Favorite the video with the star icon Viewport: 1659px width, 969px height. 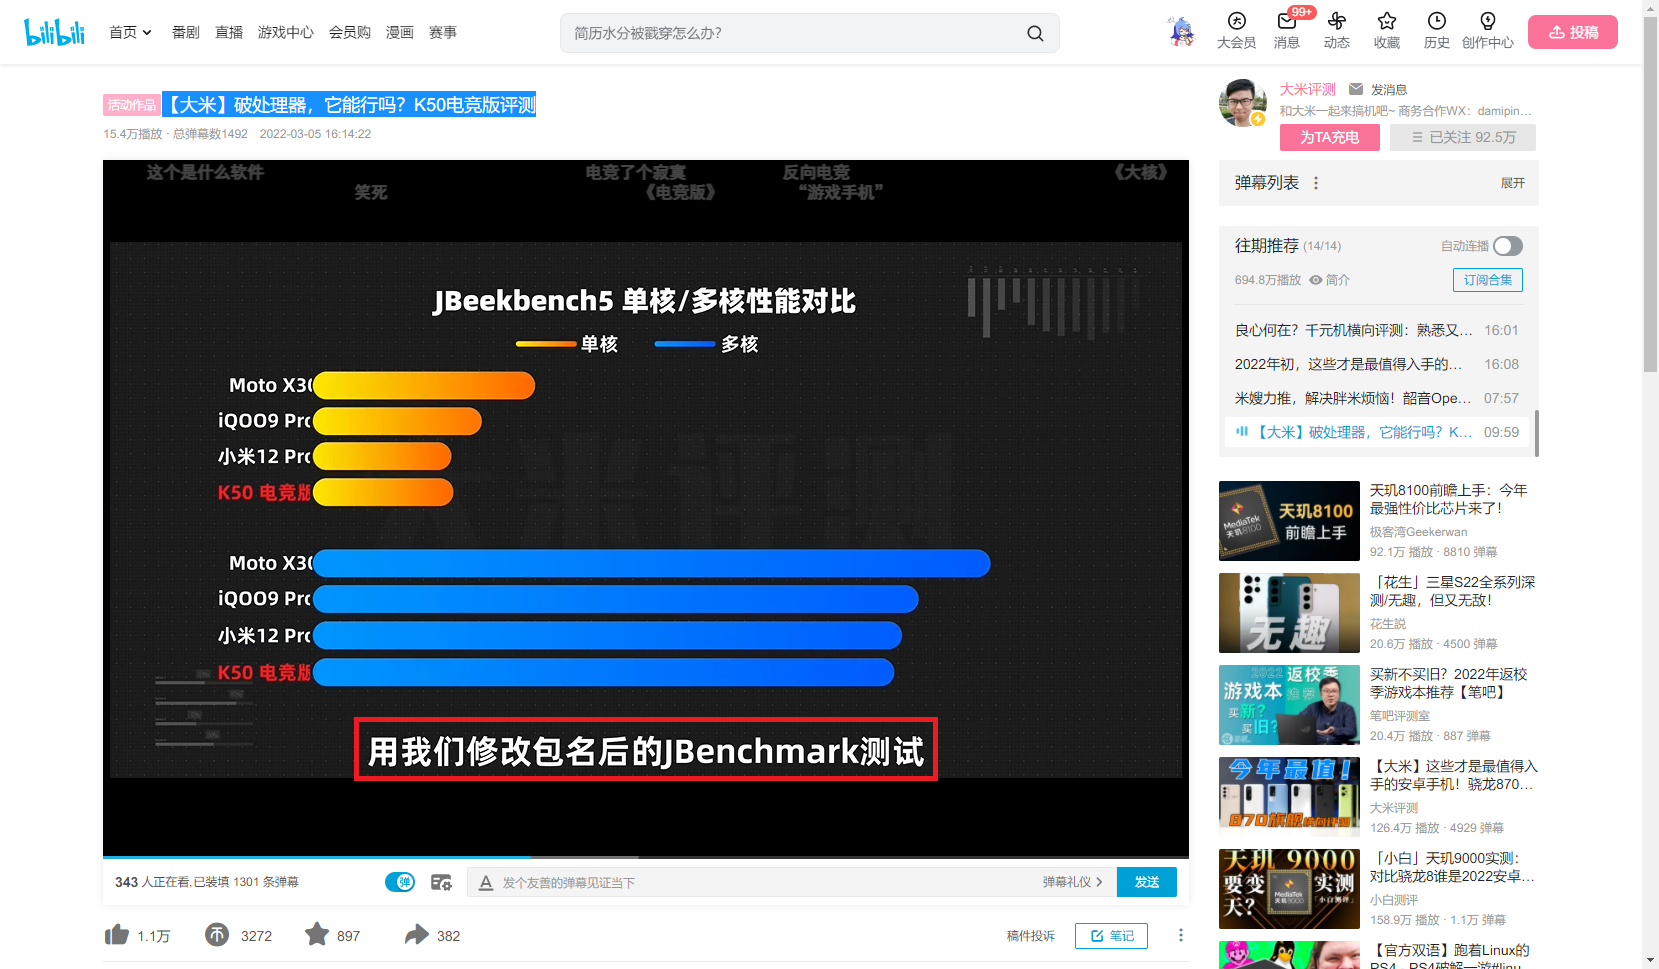[x=317, y=934]
